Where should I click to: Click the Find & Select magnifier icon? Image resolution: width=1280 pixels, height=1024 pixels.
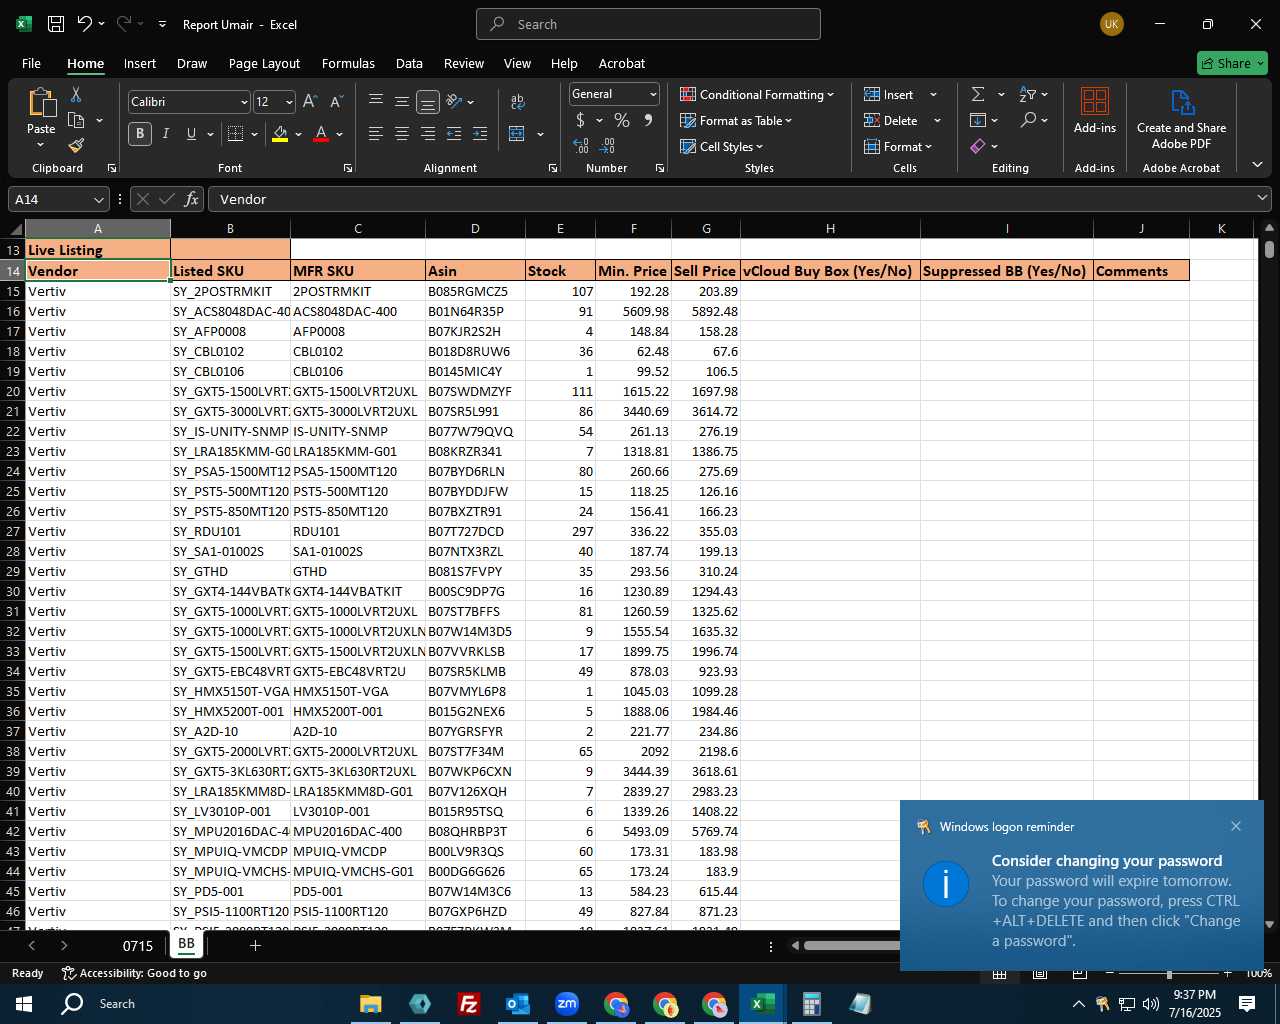(x=1028, y=120)
